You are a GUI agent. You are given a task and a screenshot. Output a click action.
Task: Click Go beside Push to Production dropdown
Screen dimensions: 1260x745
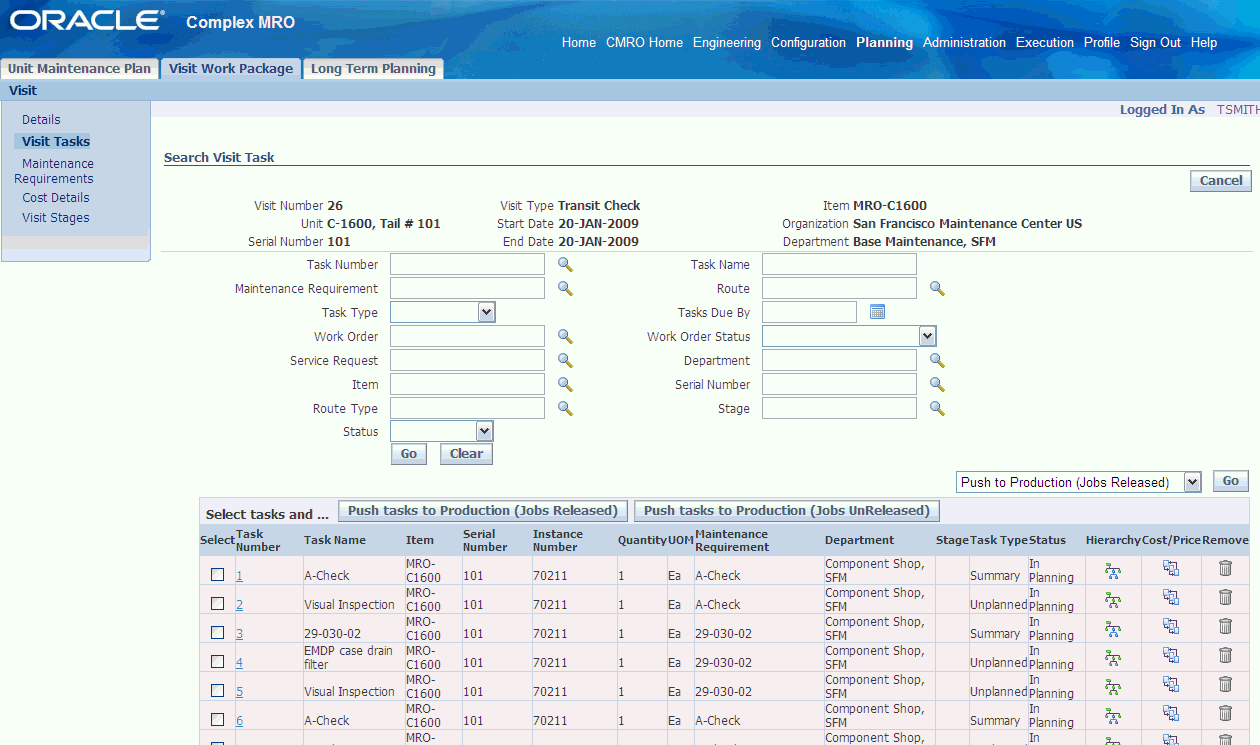coord(1231,481)
